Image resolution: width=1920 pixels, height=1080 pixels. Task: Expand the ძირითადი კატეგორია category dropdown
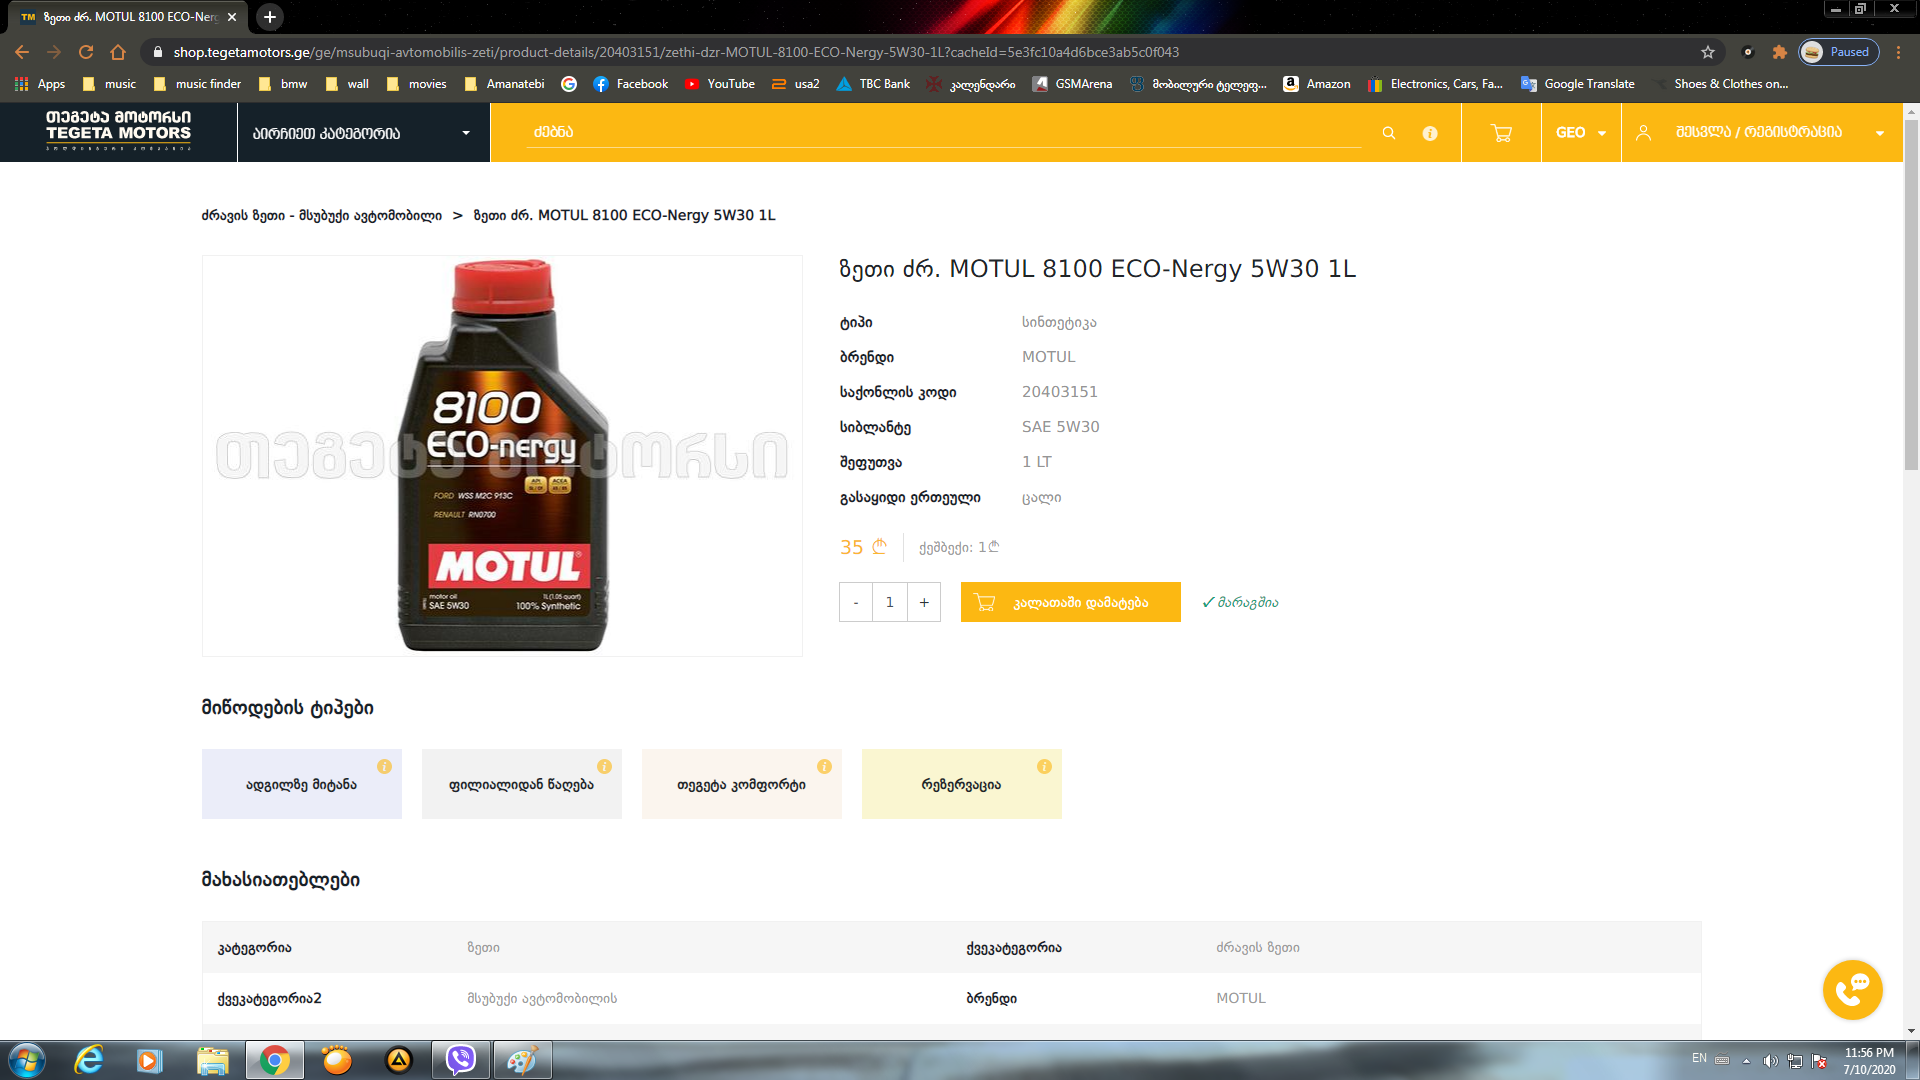pos(362,133)
